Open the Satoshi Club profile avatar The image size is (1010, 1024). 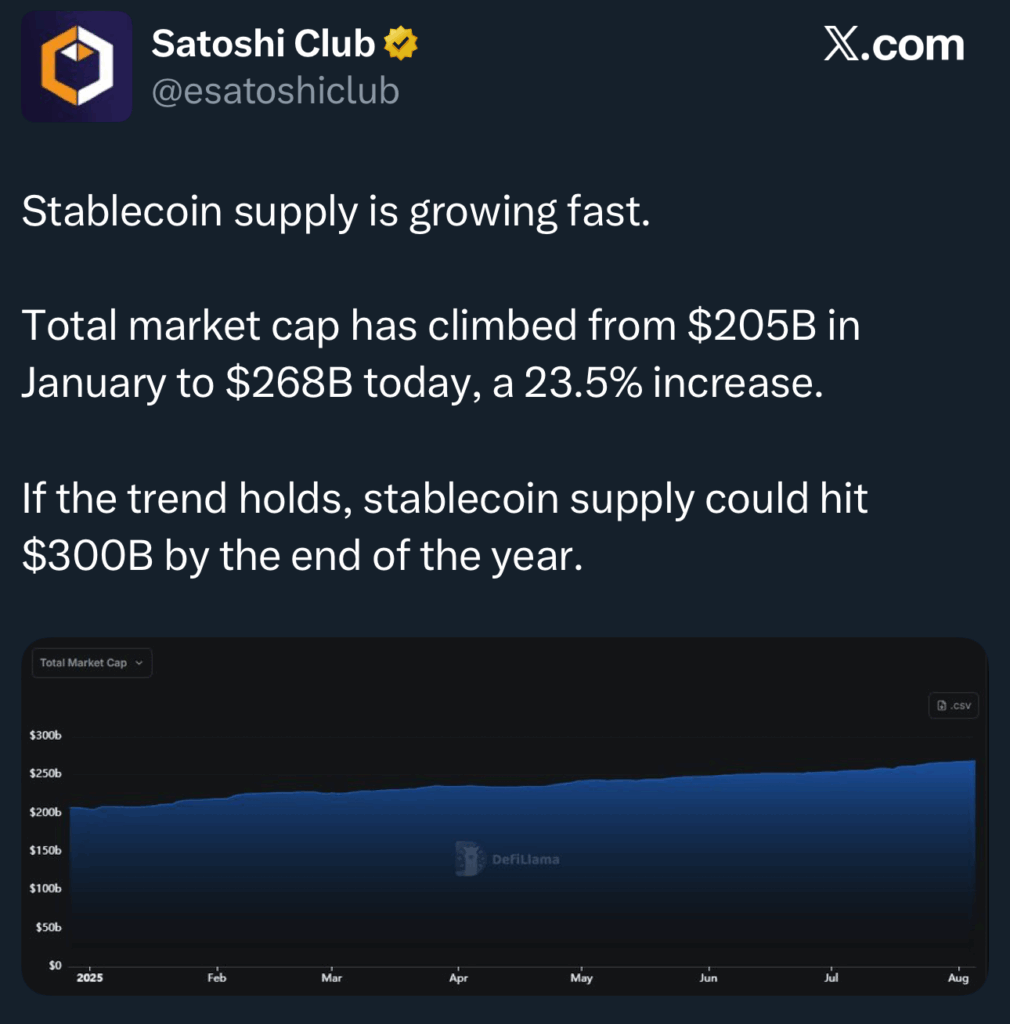(76, 67)
